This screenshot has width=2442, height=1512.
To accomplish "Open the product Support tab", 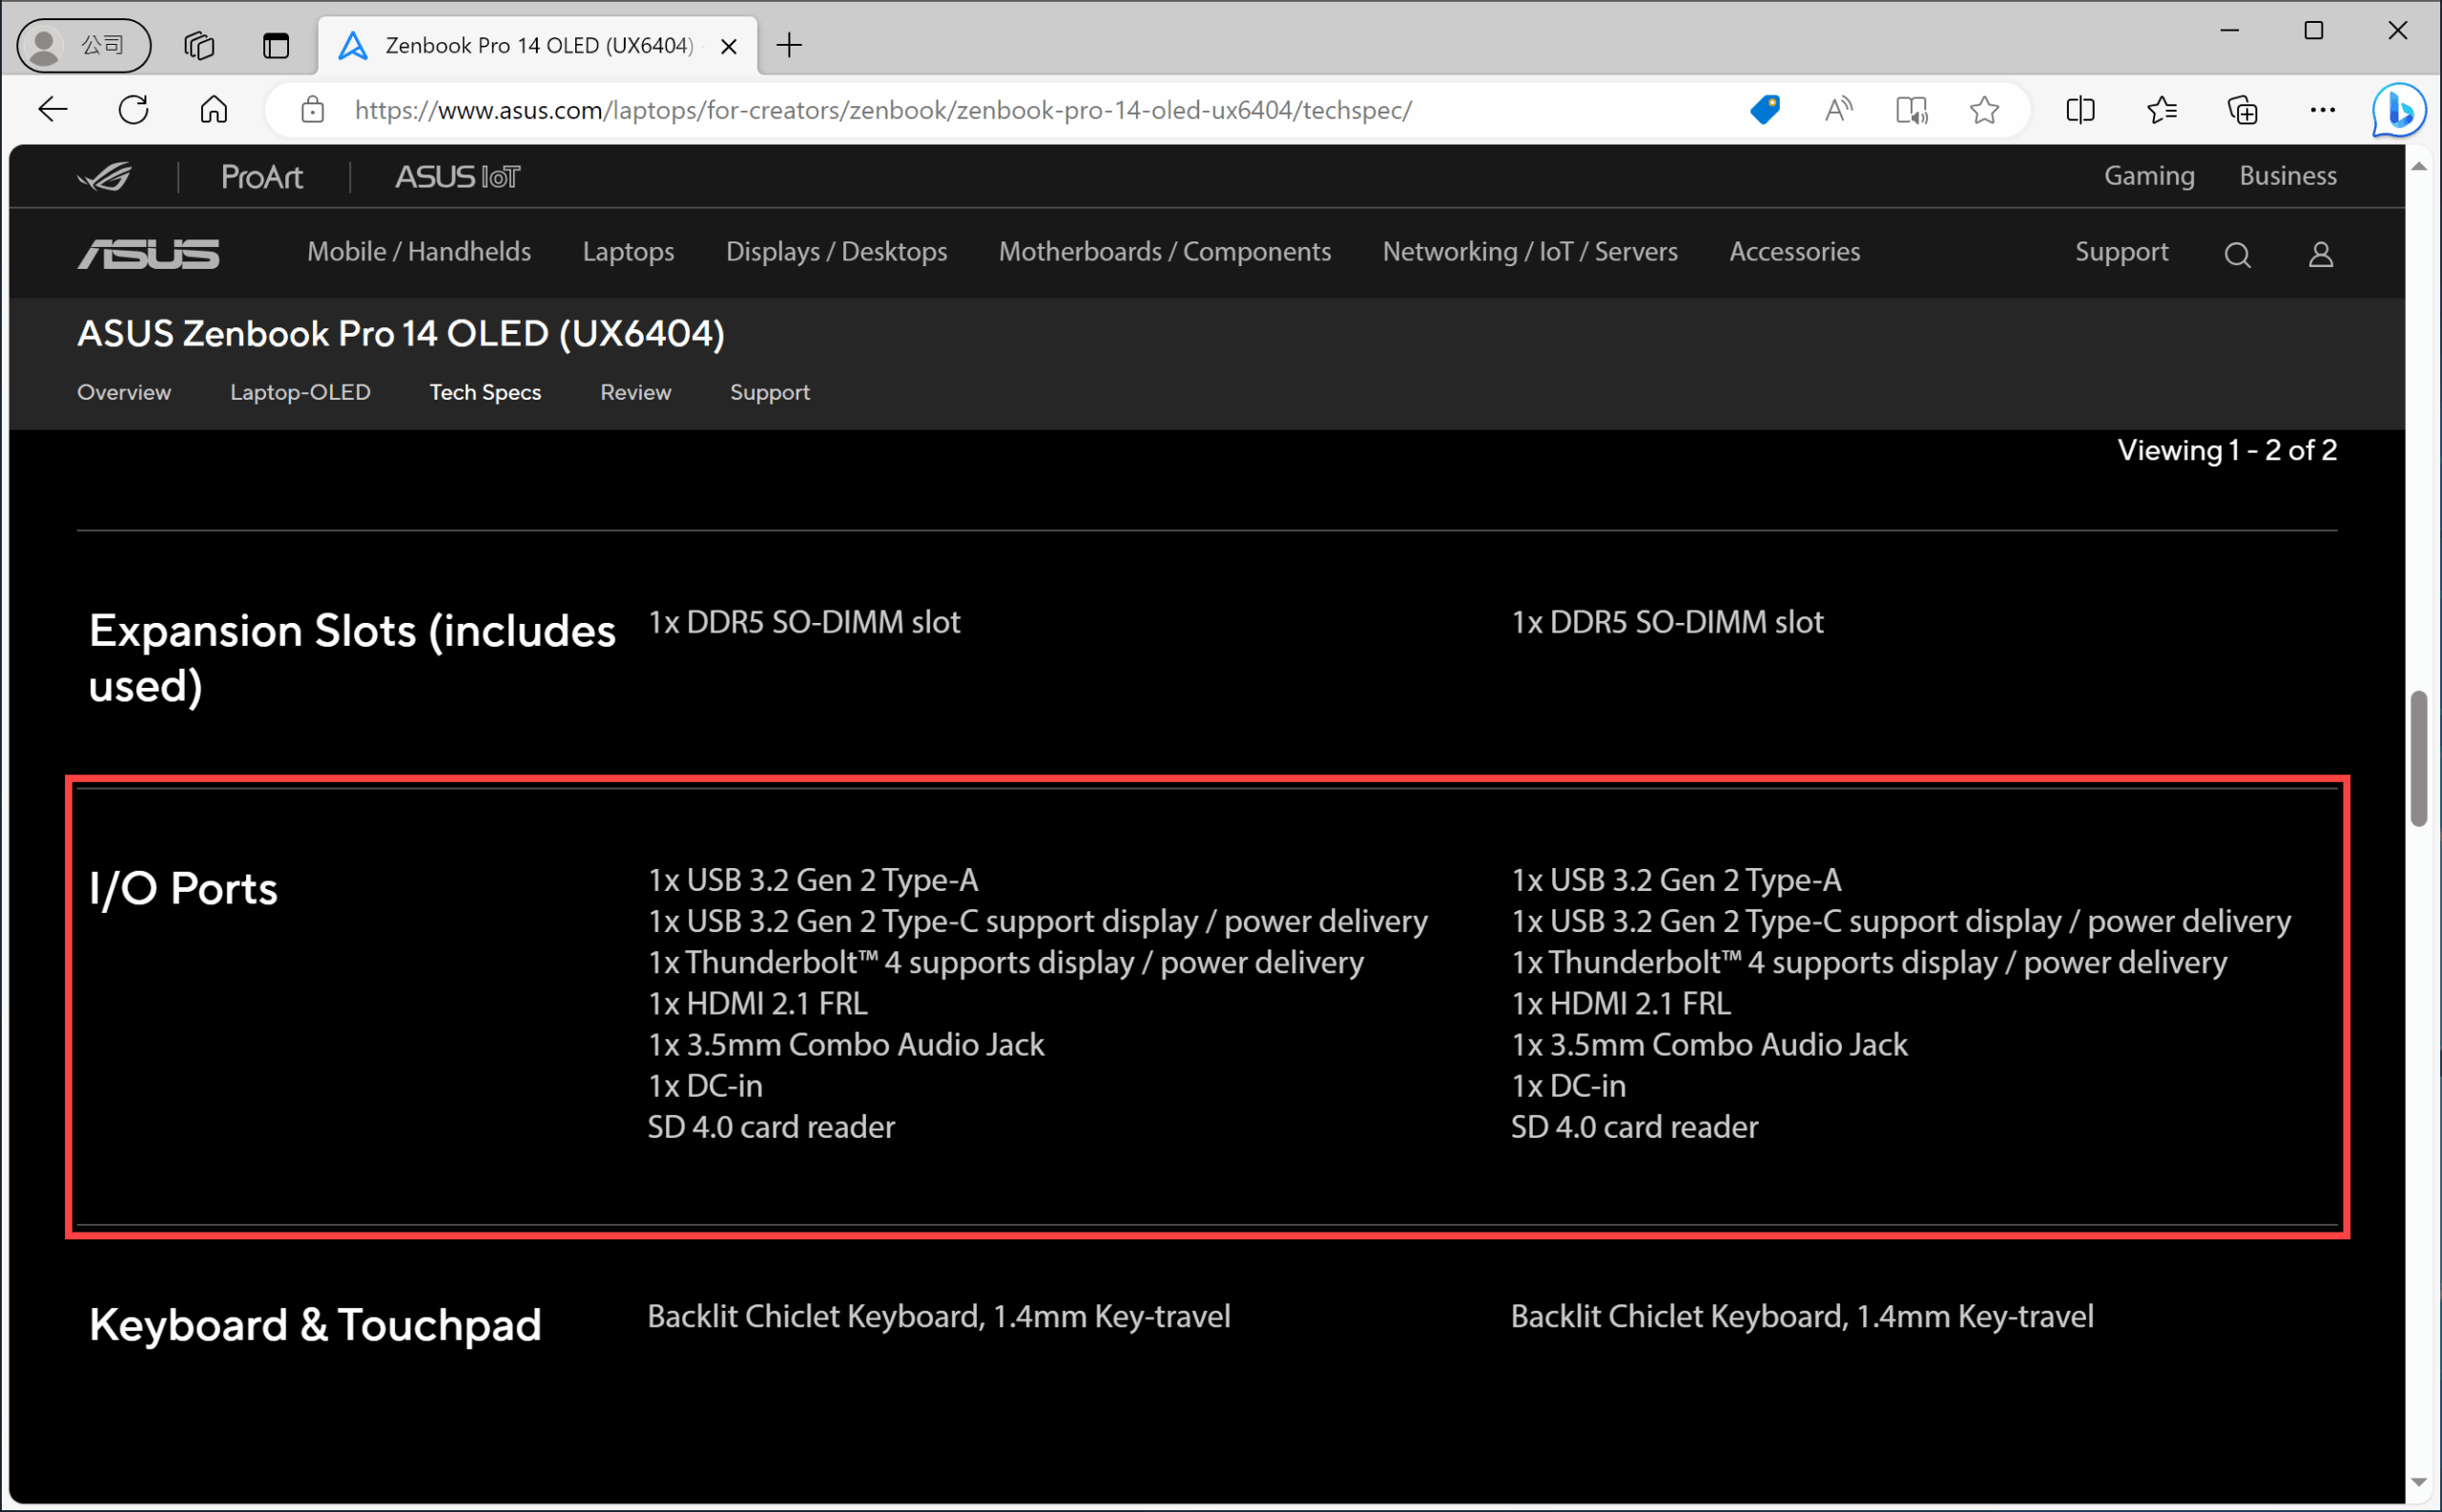I will (770, 392).
